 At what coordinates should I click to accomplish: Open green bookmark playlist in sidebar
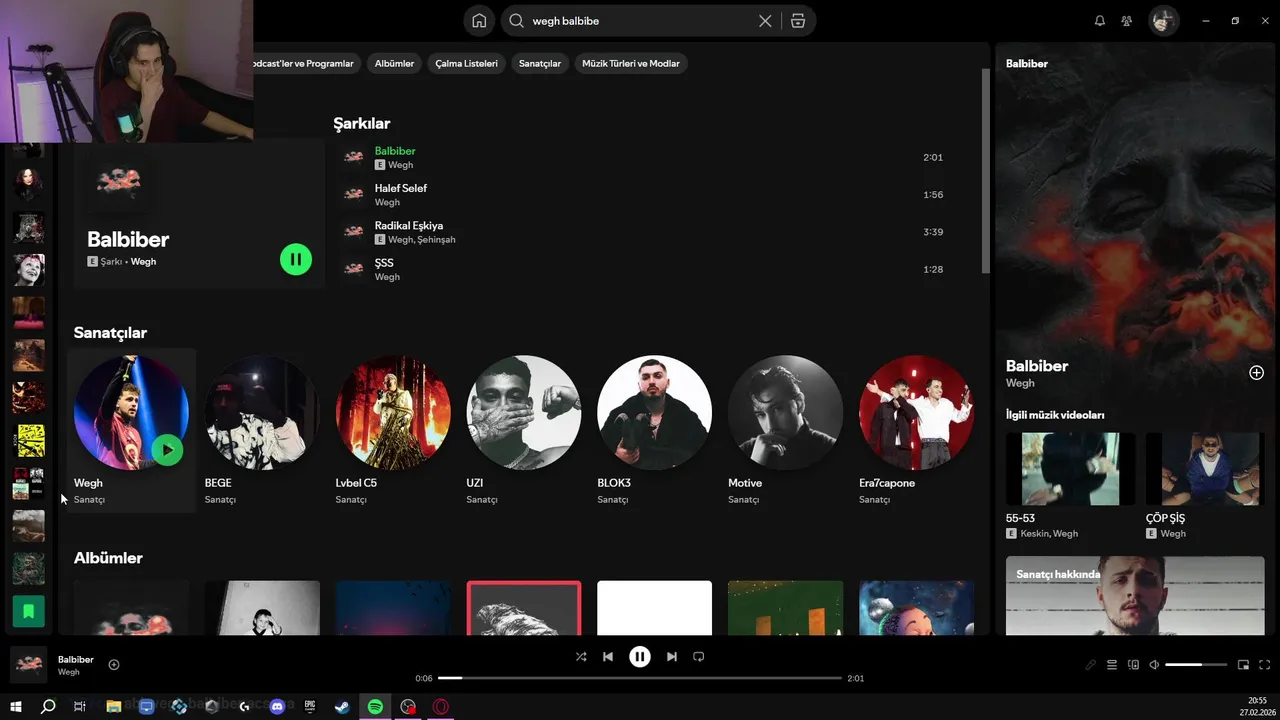[28, 610]
